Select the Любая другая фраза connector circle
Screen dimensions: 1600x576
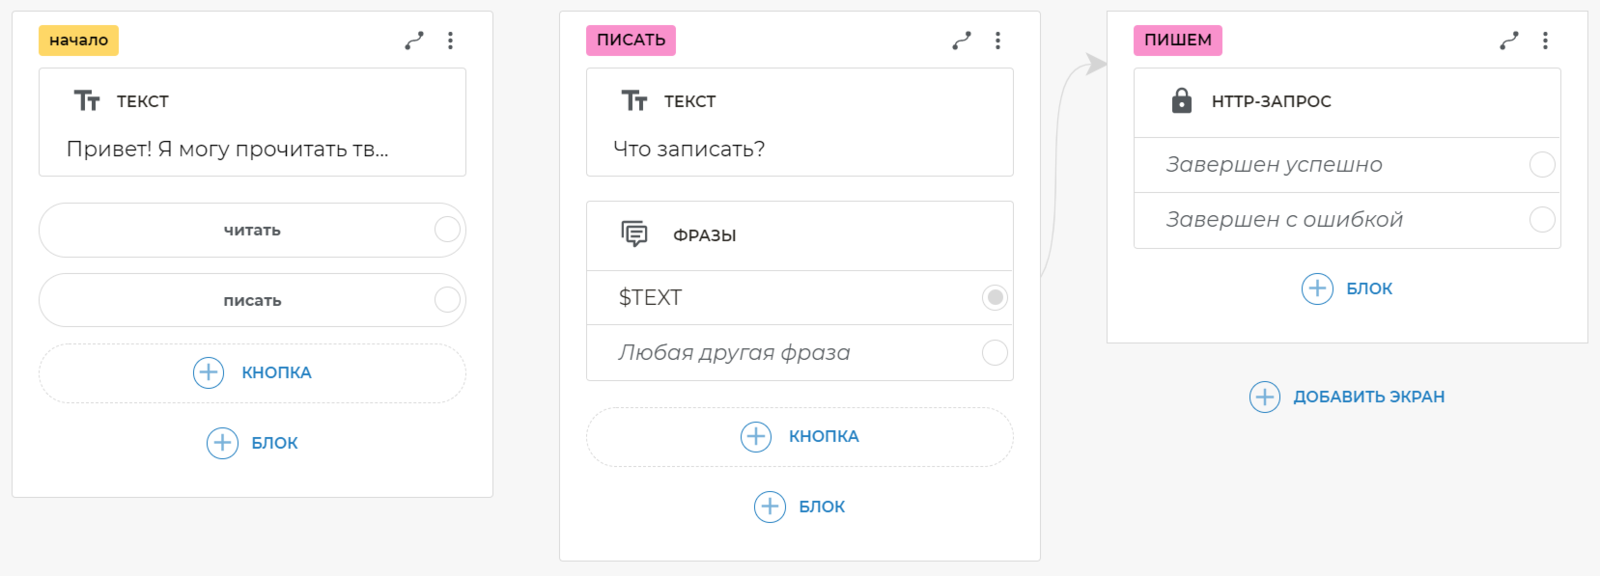[994, 352]
